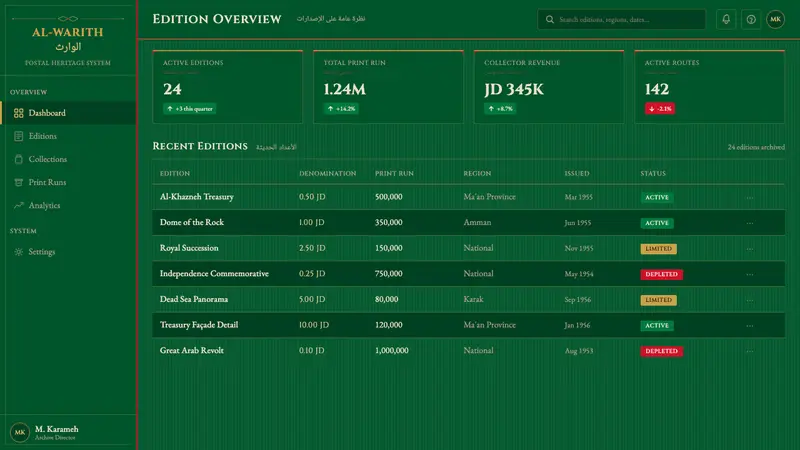Open the notifications bell icon

click(726, 19)
